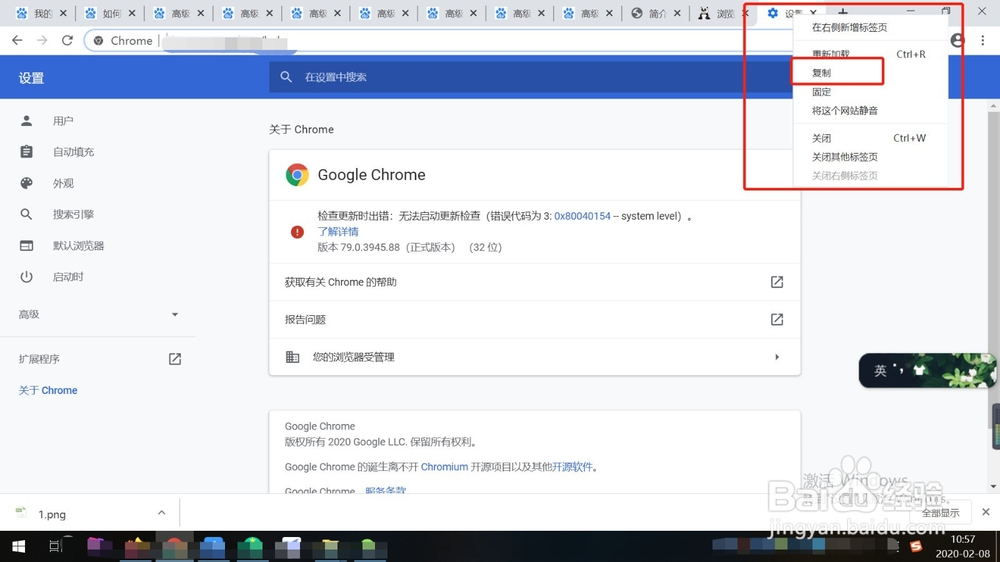1000x562 pixels.
Task: Reload the page with the refresh icon
Action: (67, 40)
